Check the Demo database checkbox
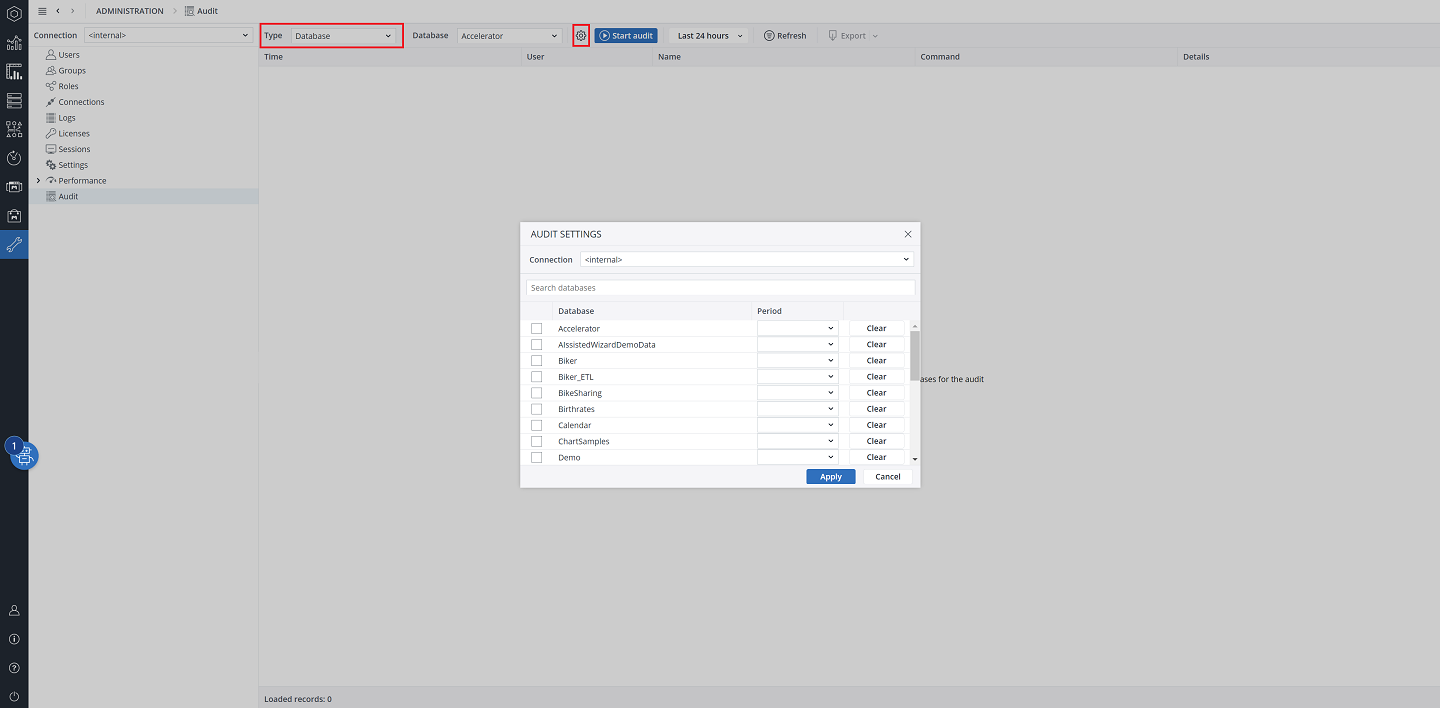This screenshot has height=708, width=1440. 537,457
